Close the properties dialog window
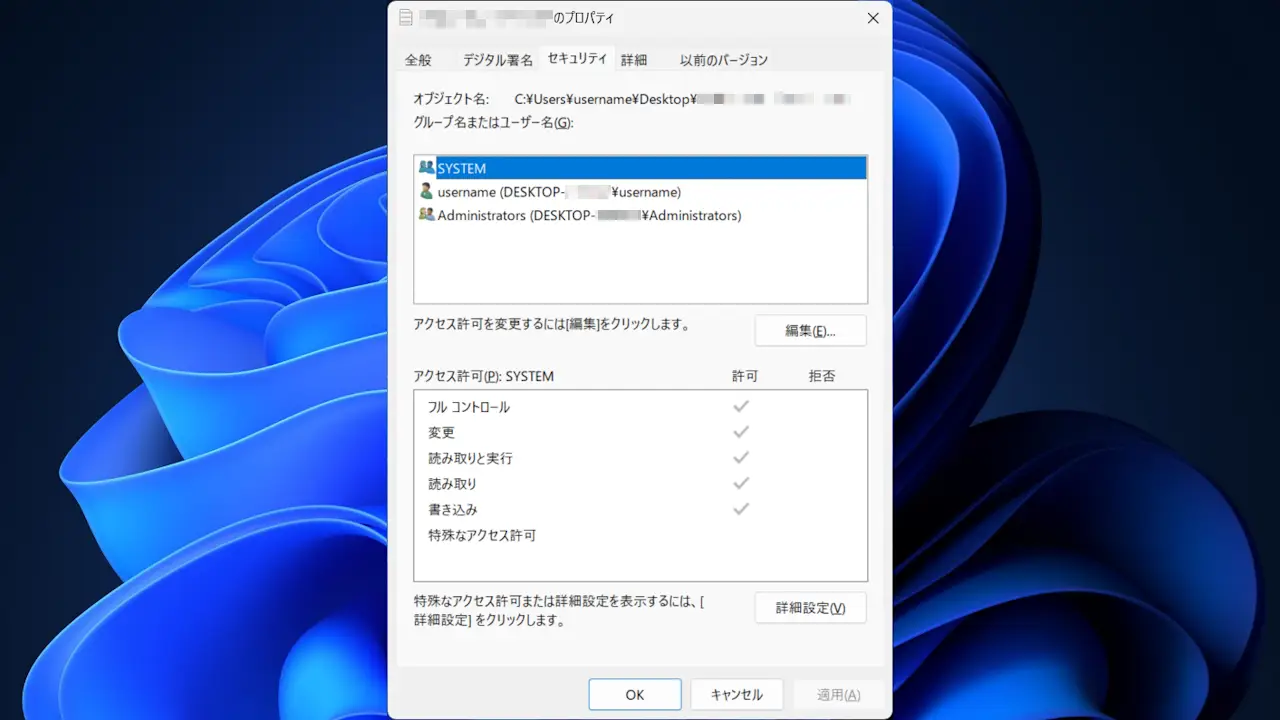 tap(873, 18)
